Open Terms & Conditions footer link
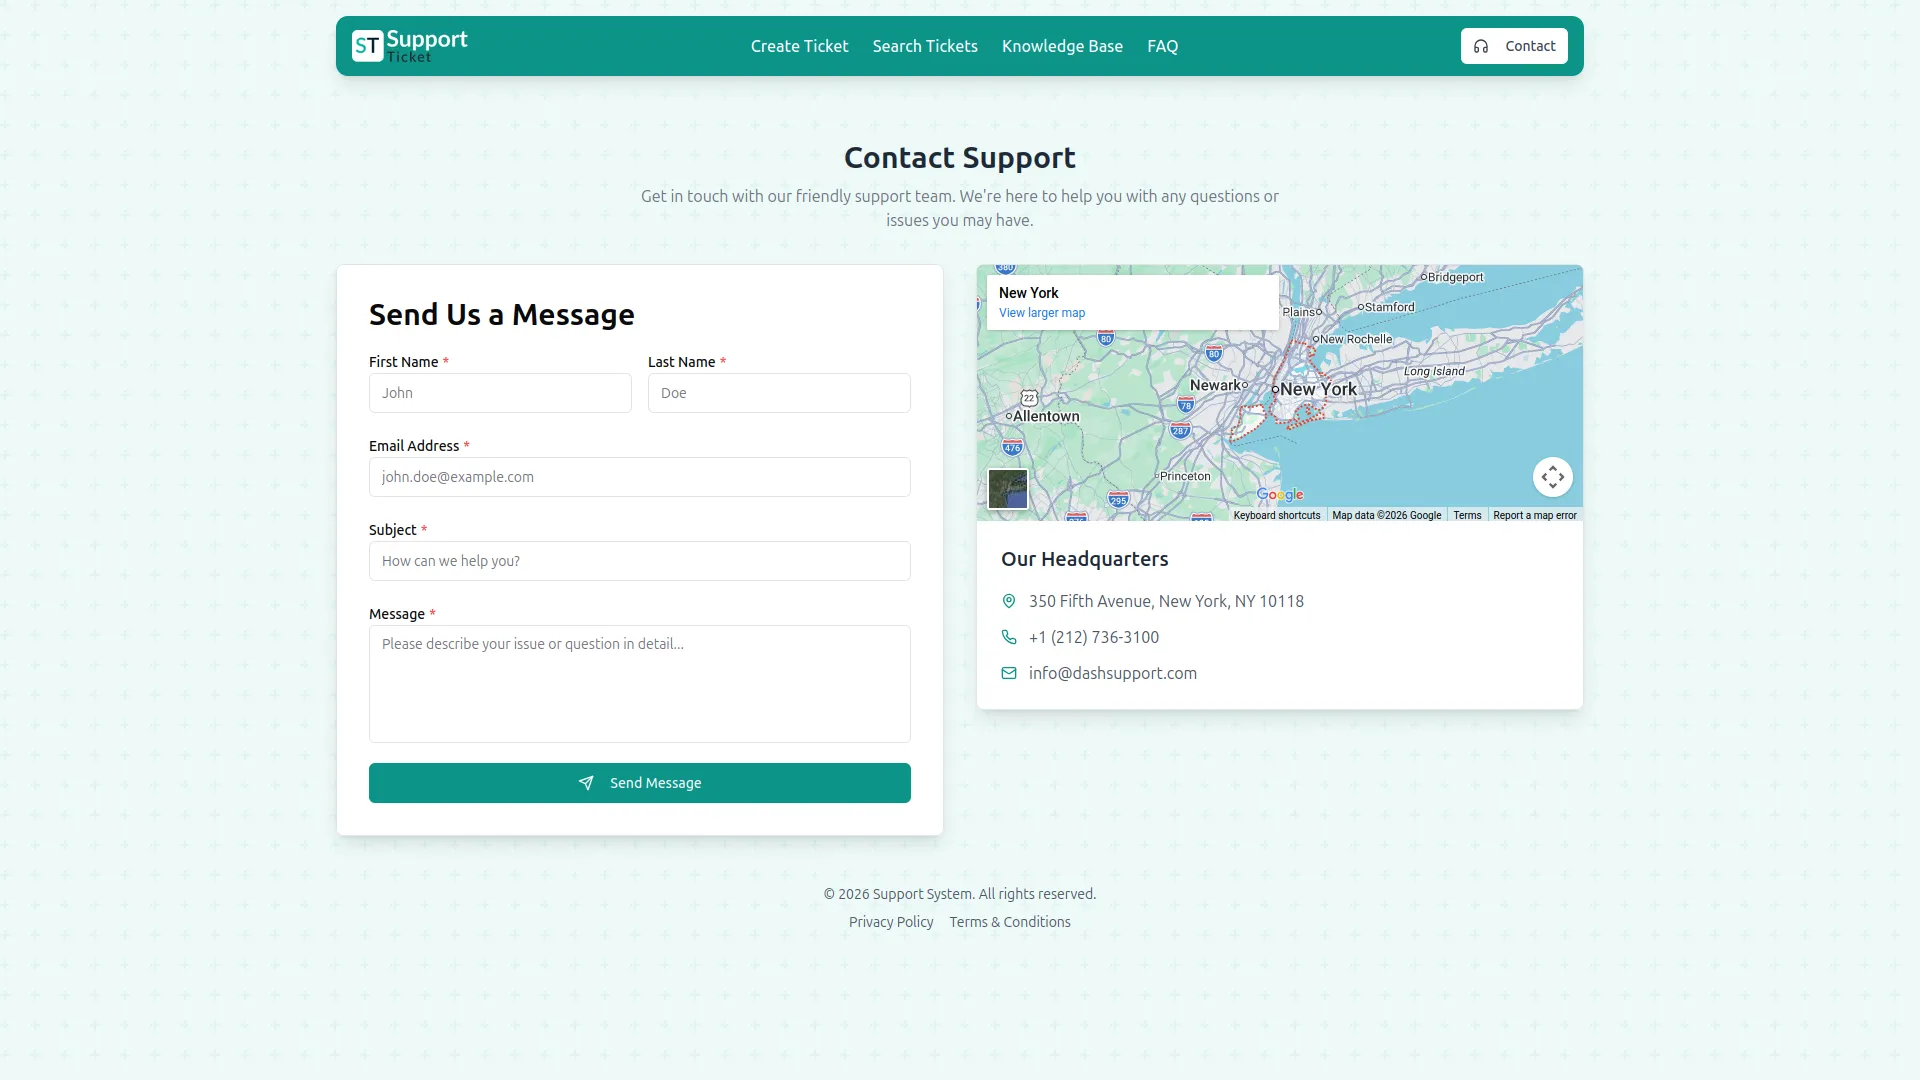 pyautogui.click(x=1010, y=922)
